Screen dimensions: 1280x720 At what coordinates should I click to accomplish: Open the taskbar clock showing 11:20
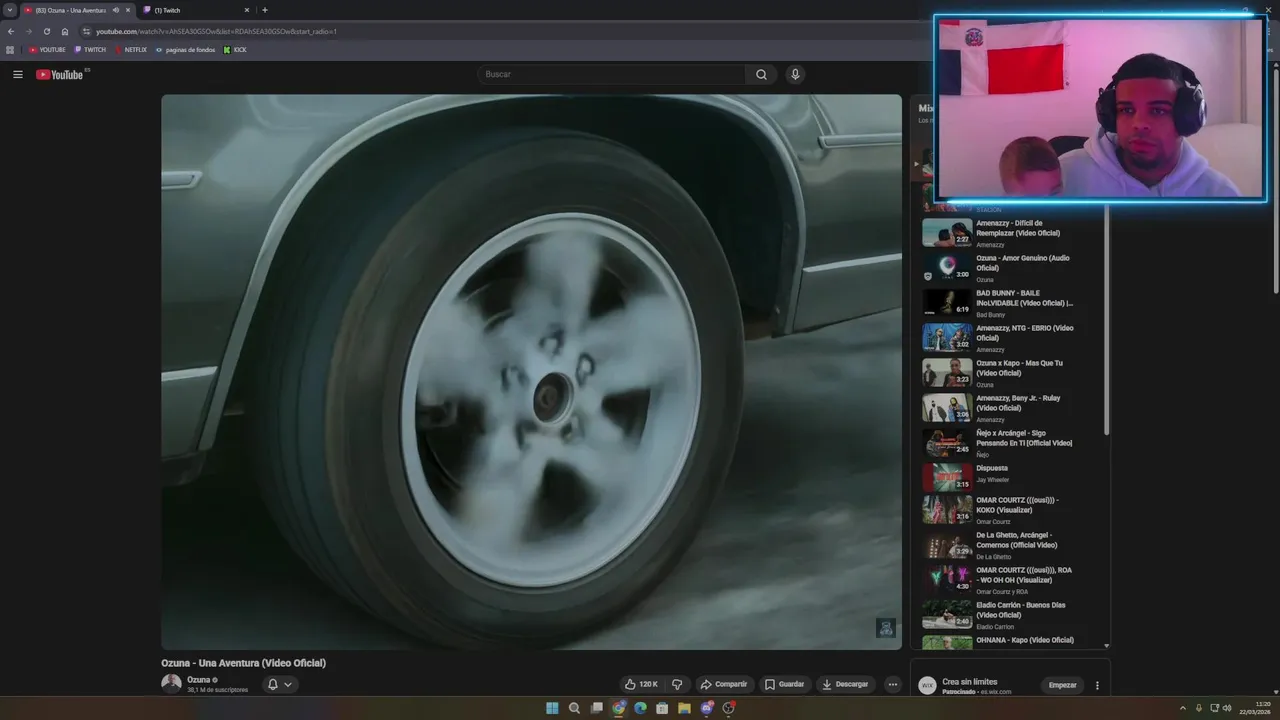click(x=1255, y=708)
